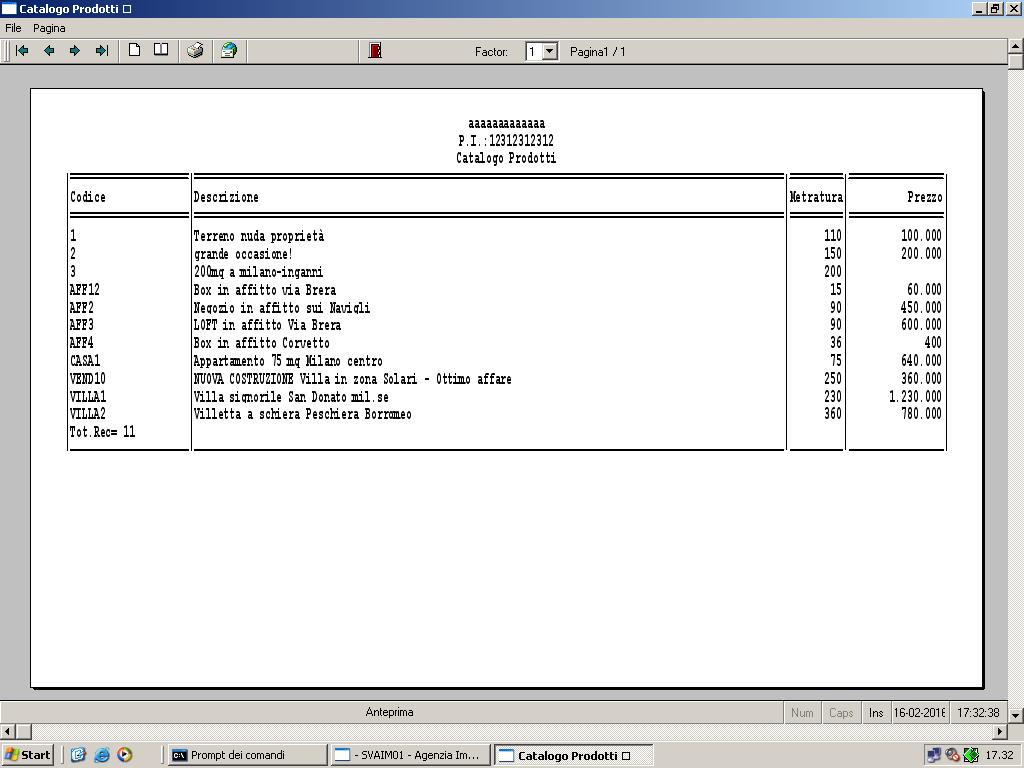The width and height of the screenshot is (1024, 768).
Task: Switch to Prompt dei comandi taskbar window
Action: coord(247,755)
